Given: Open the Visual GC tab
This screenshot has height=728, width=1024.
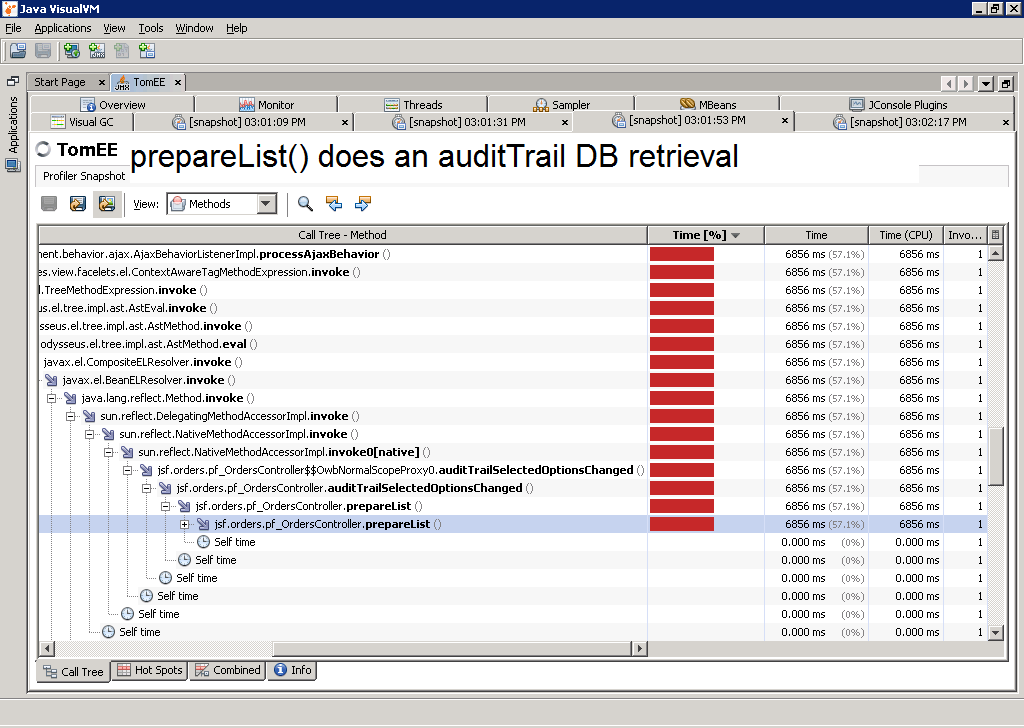Looking at the screenshot, I should 82,122.
